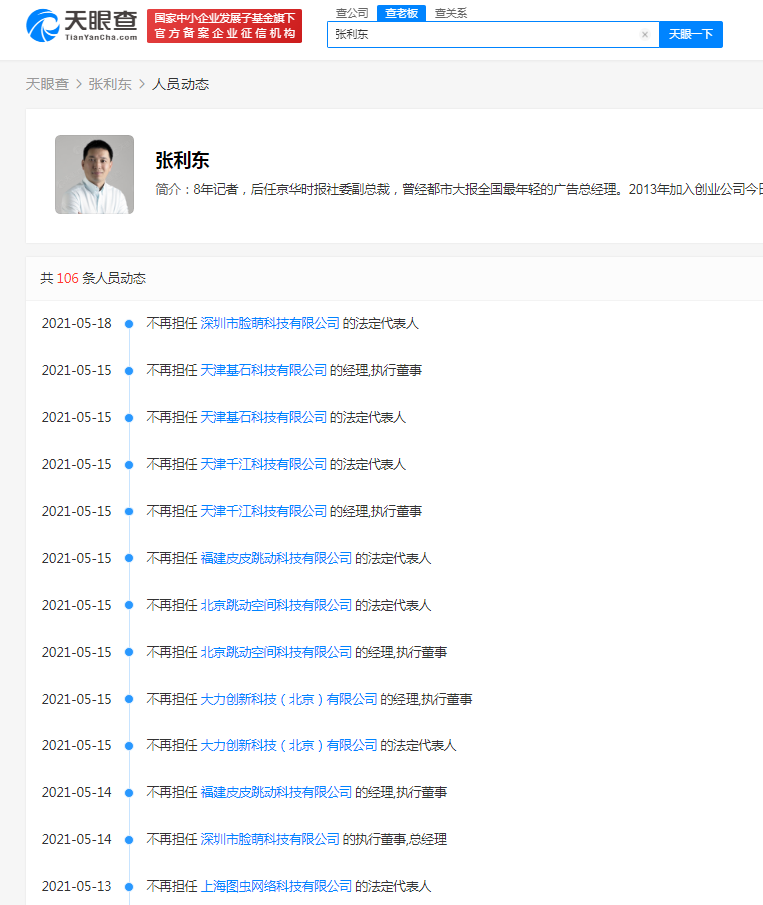Click the timeline dot for 深圳市脸萌 2021-05-14
Viewport: 763px width, 905px height.
tap(129, 840)
